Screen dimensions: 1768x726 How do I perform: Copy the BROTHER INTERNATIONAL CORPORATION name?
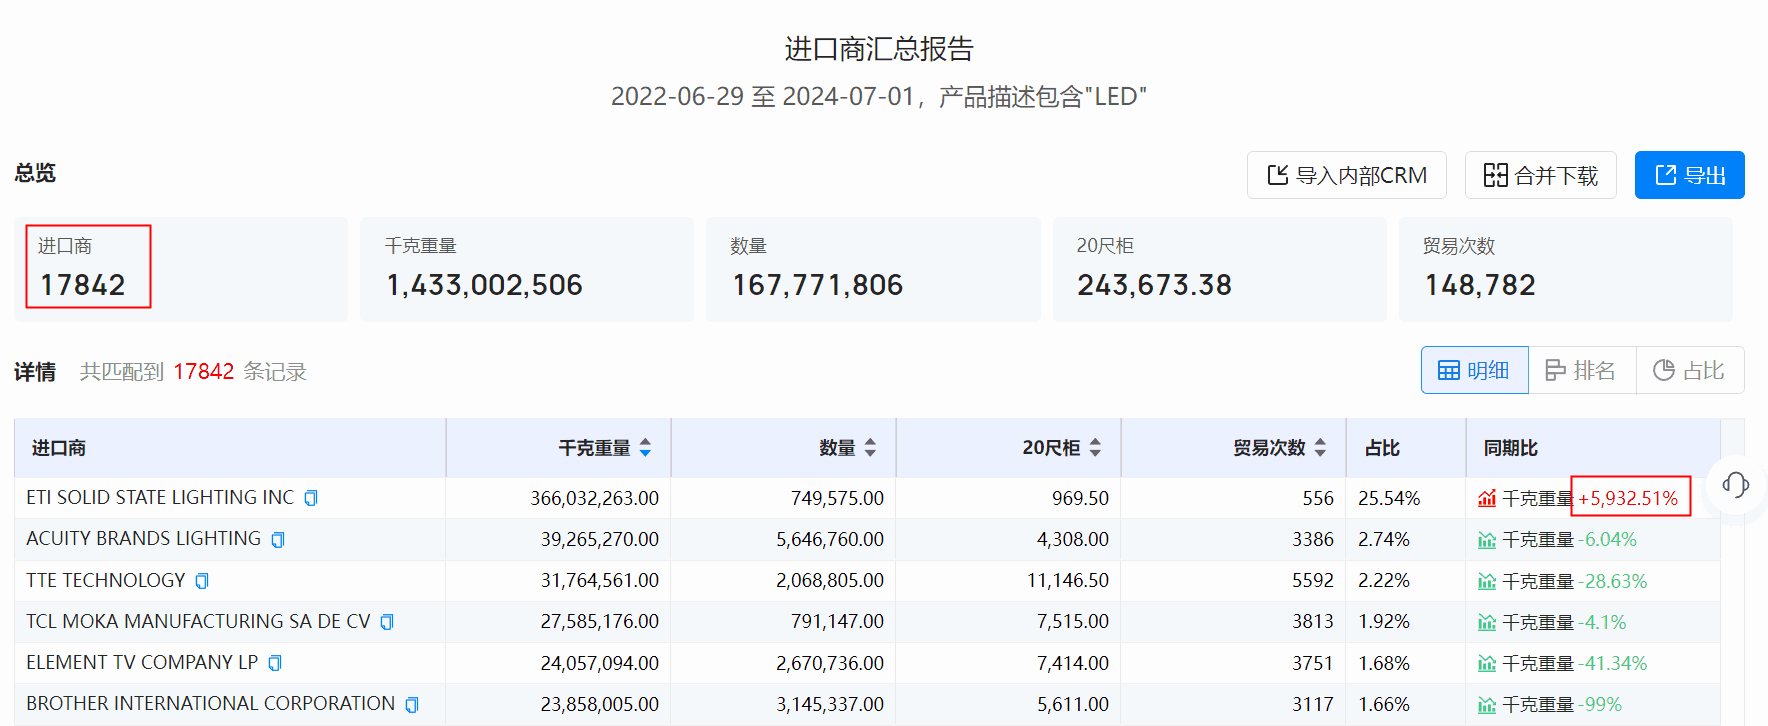click(412, 705)
